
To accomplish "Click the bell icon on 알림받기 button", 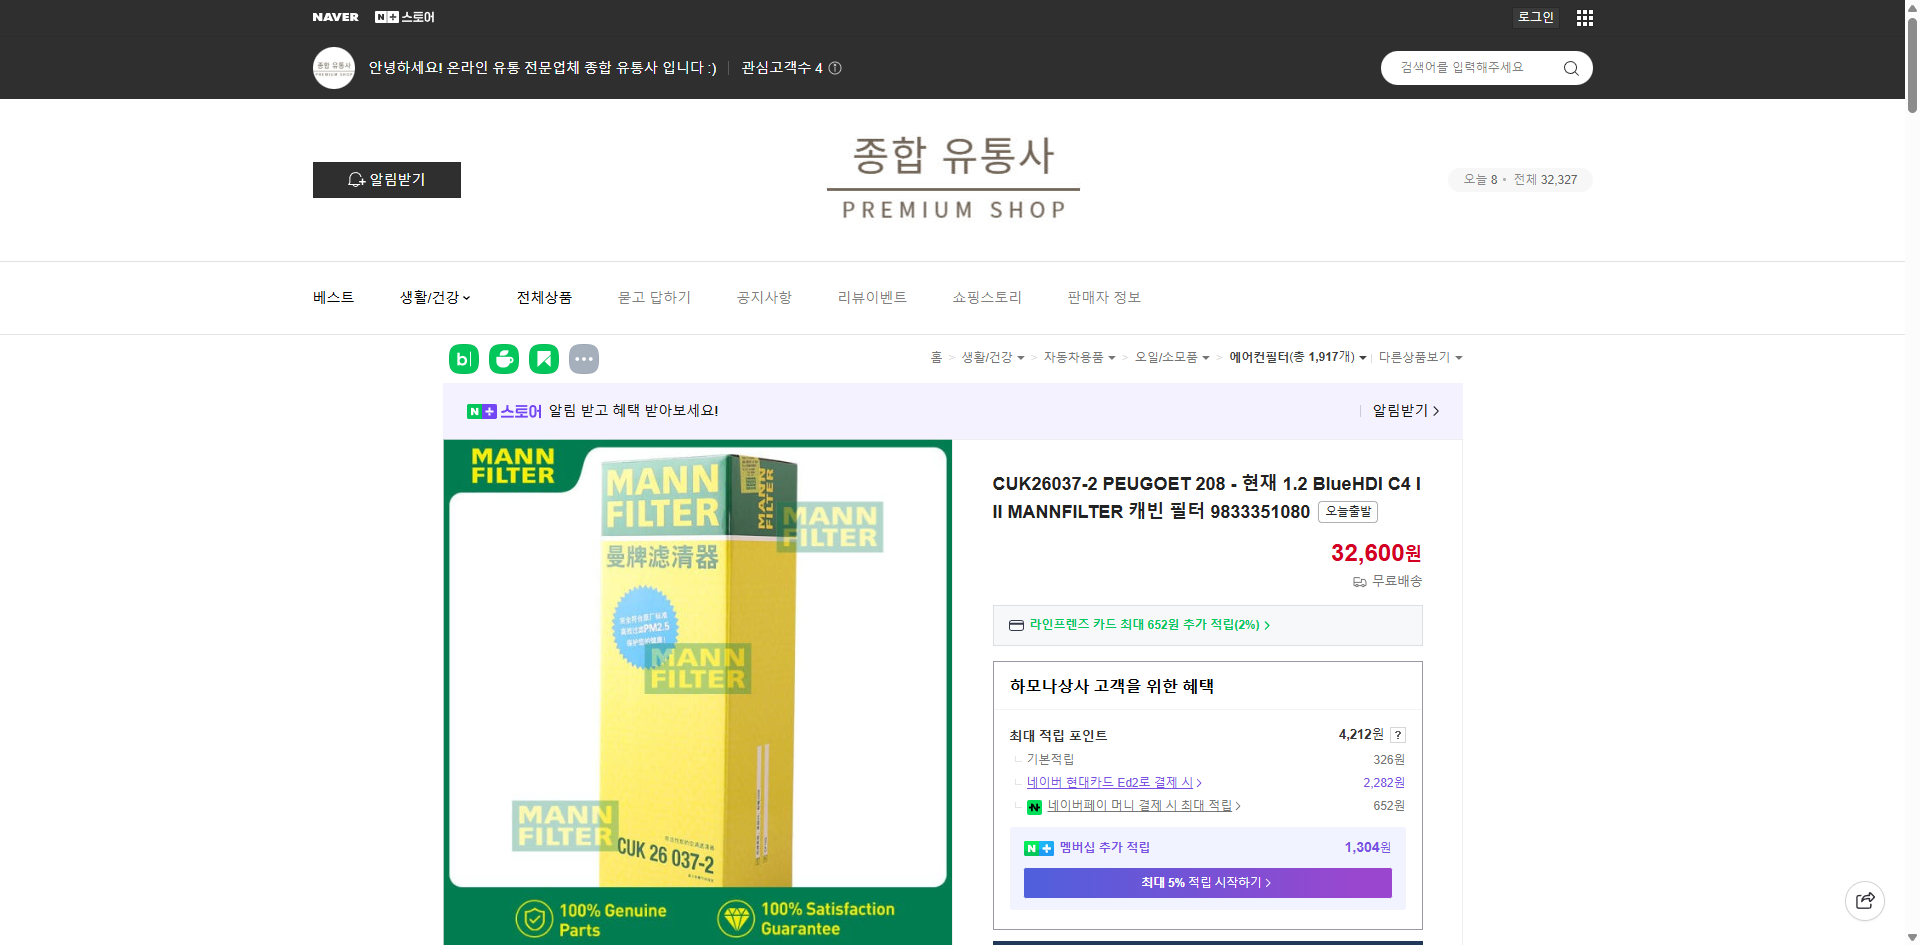I will click(x=357, y=180).
